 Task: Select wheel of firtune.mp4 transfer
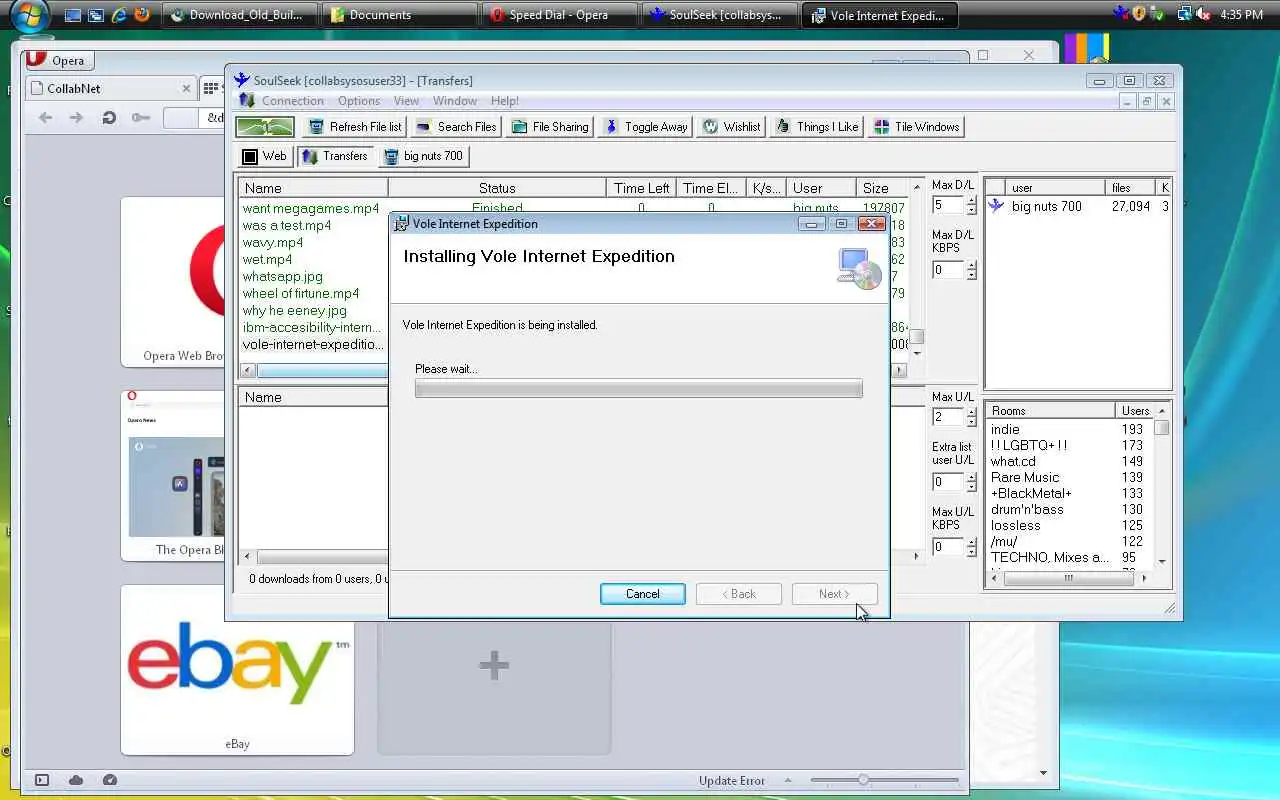300,294
